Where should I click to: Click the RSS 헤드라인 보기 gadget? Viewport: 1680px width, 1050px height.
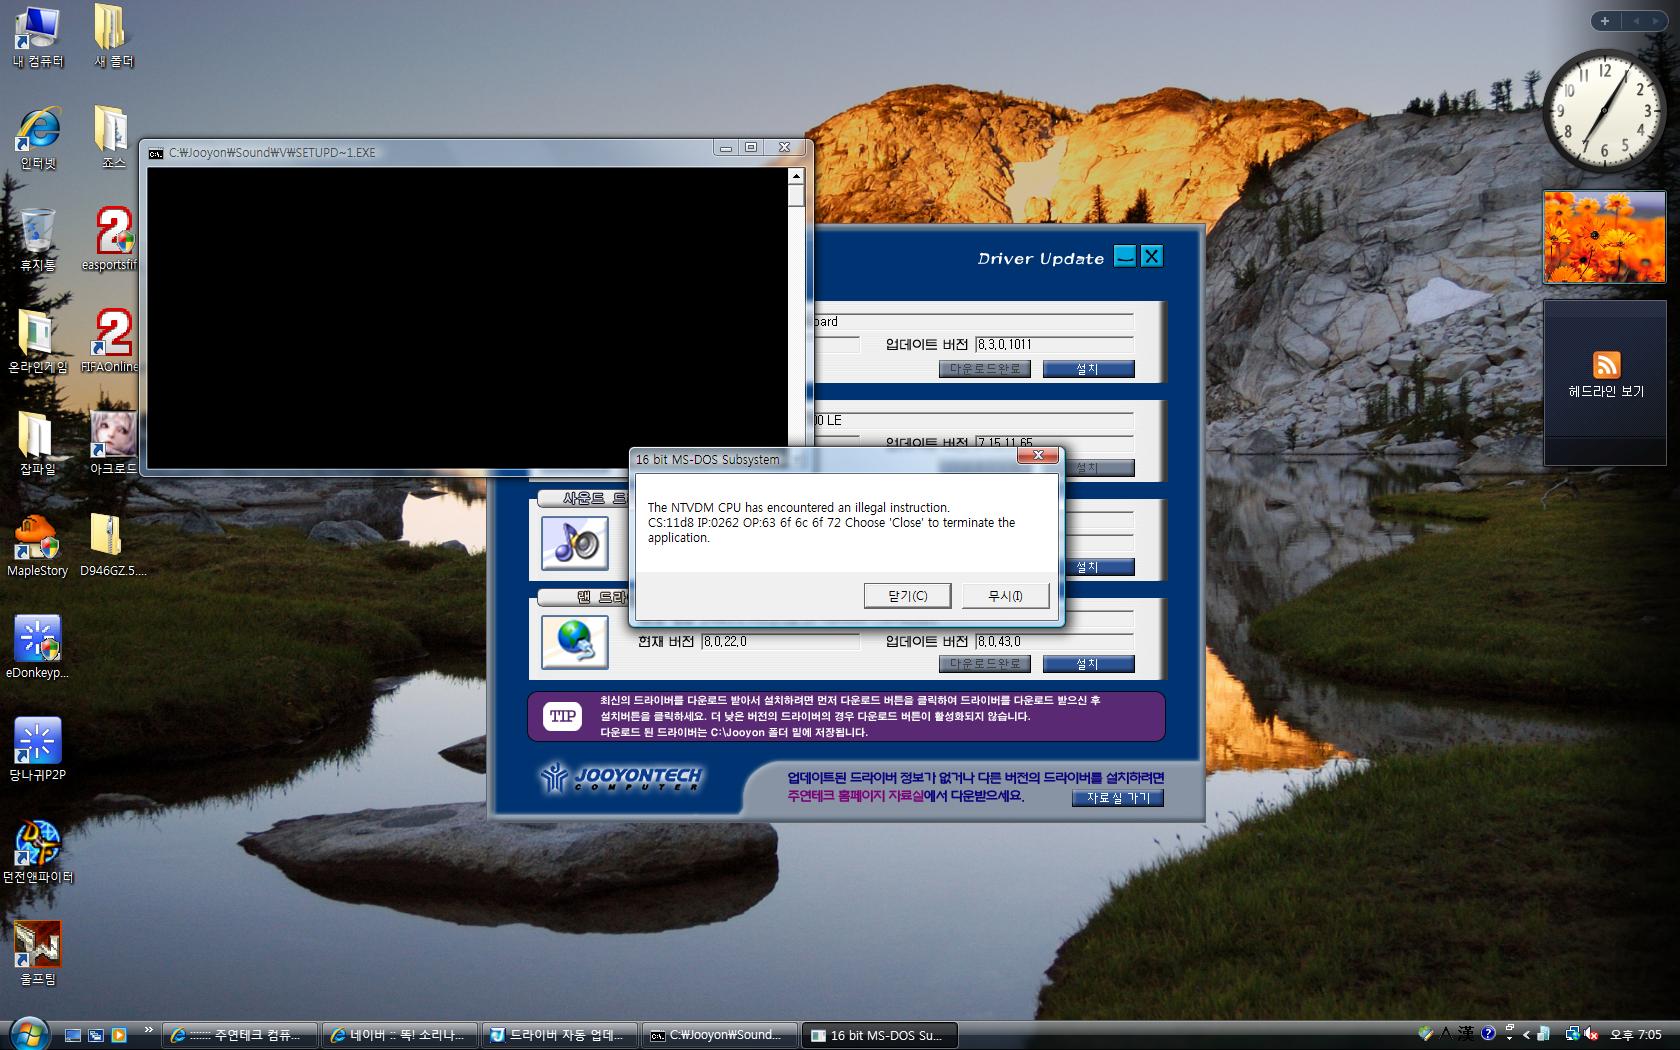point(1606,374)
